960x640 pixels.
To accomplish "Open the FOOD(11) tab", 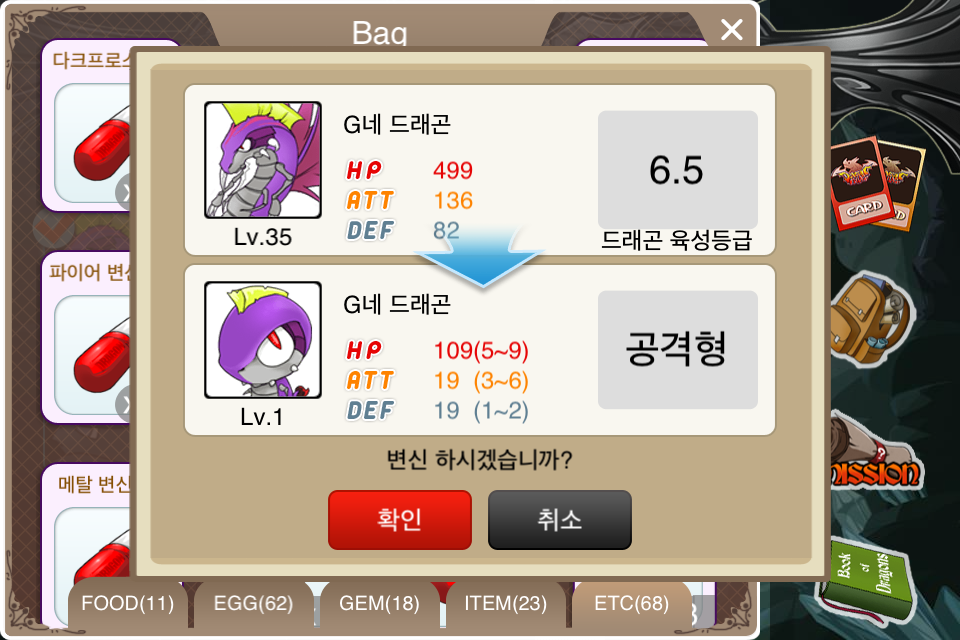I will tap(127, 603).
